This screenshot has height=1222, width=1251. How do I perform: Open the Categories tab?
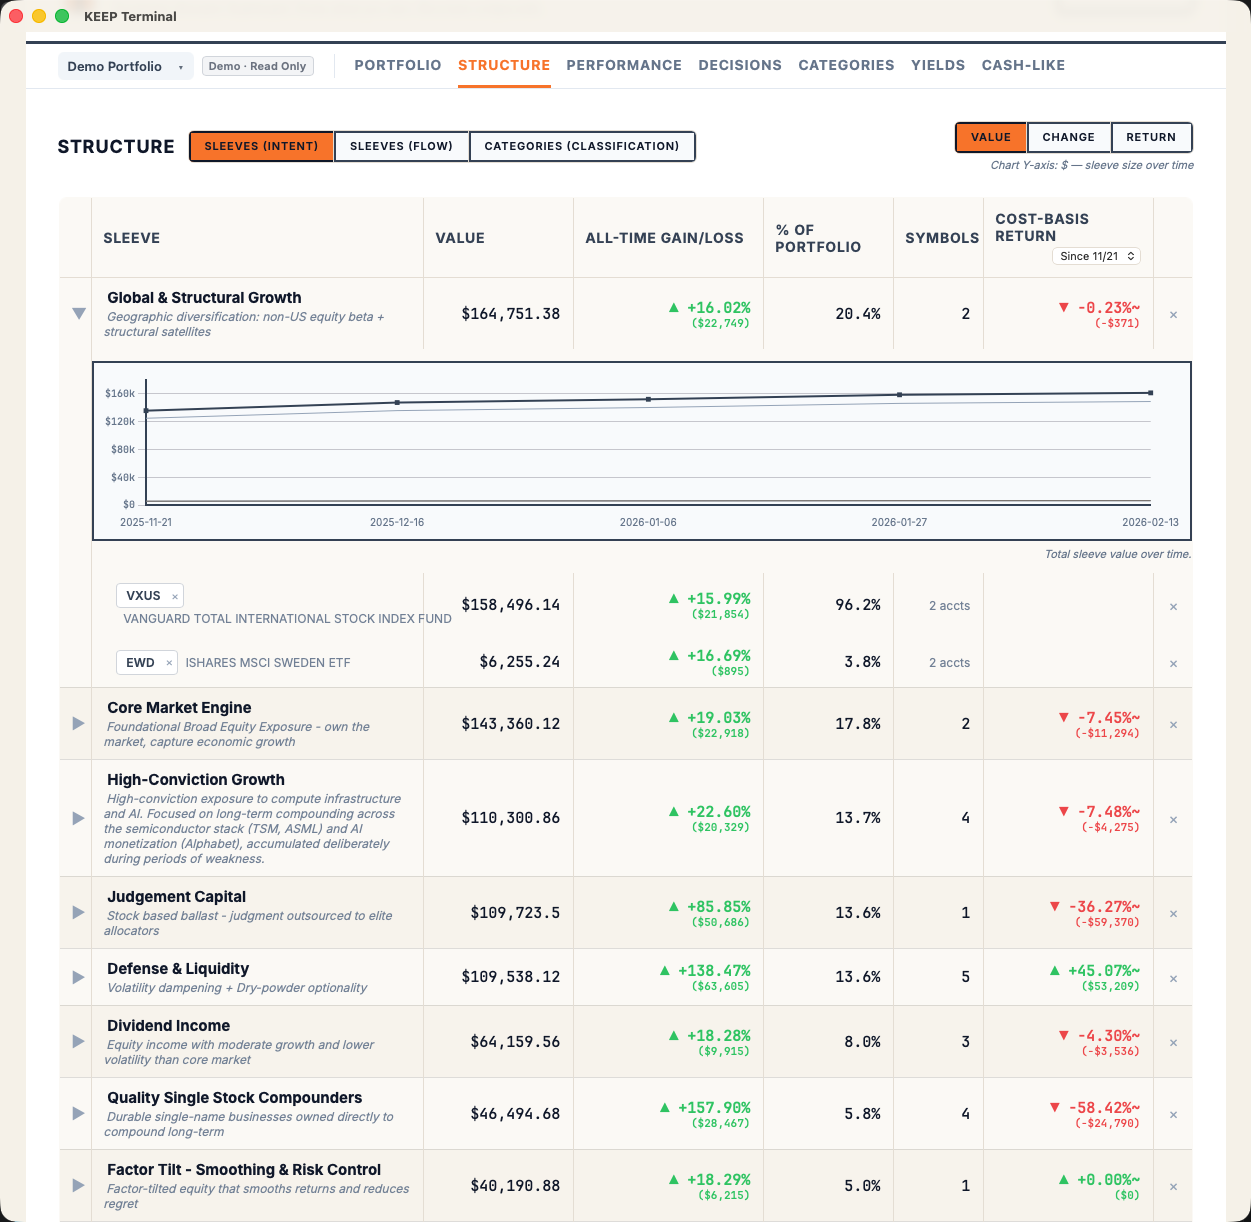click(846, 65)
